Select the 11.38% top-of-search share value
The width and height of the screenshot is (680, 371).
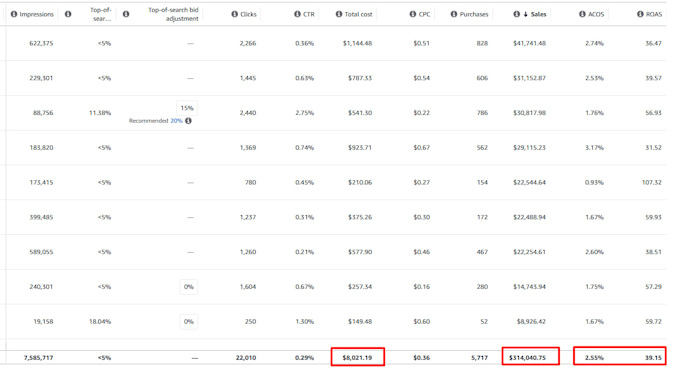pyautogui.click(x=100, y=113)
